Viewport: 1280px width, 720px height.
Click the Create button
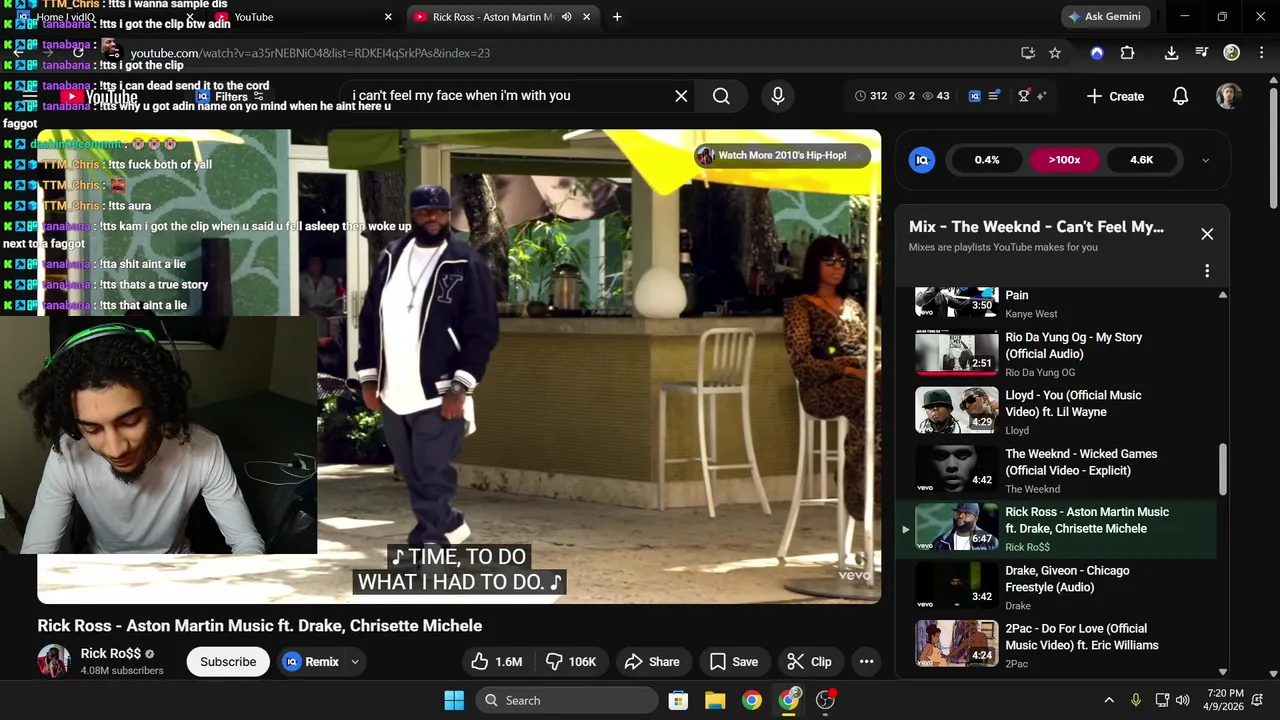pos(1115,96)
